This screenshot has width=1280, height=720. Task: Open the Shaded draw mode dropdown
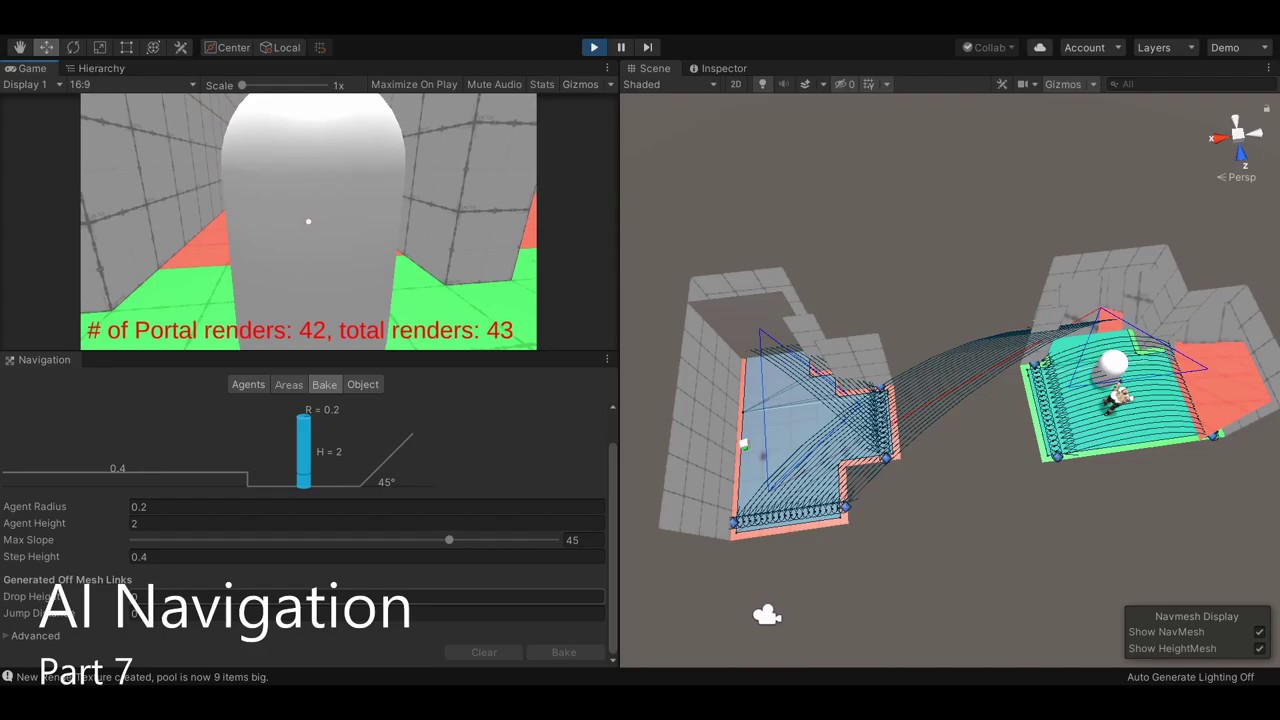coord(670,84)
